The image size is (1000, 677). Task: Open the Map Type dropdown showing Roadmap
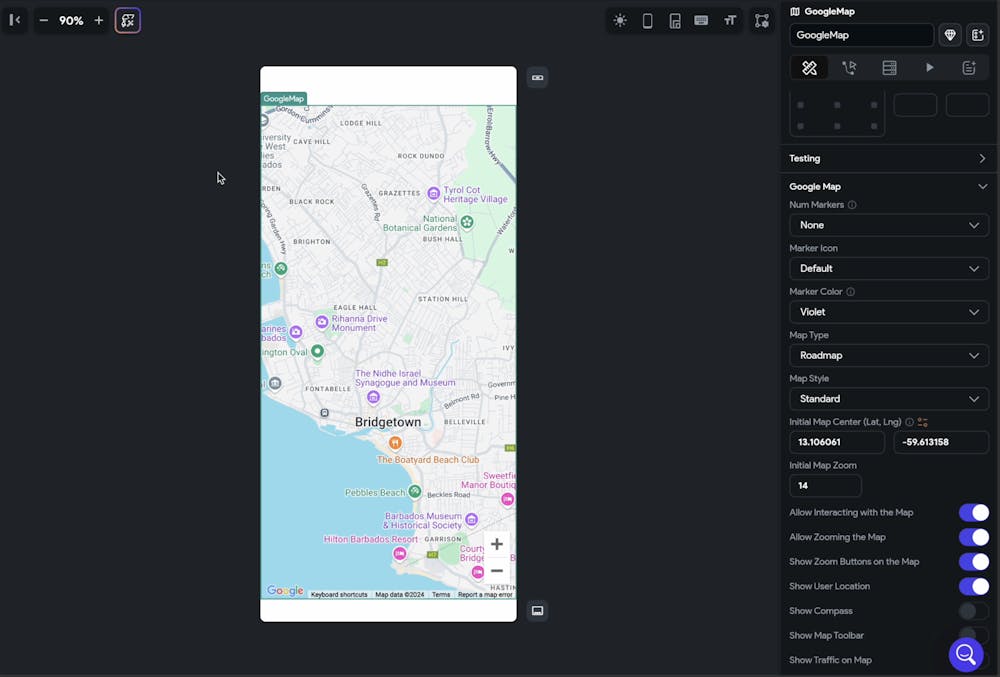[x=888, y=355]
